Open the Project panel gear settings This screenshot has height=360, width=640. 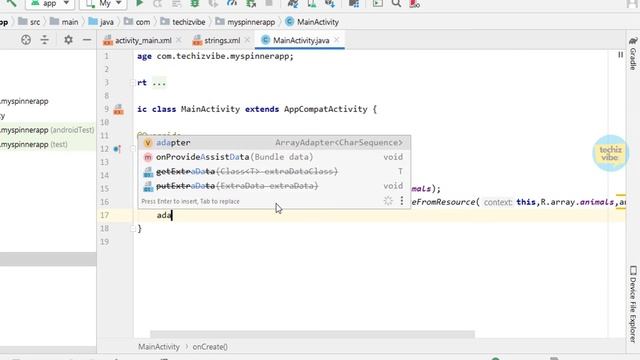[68, 40]
